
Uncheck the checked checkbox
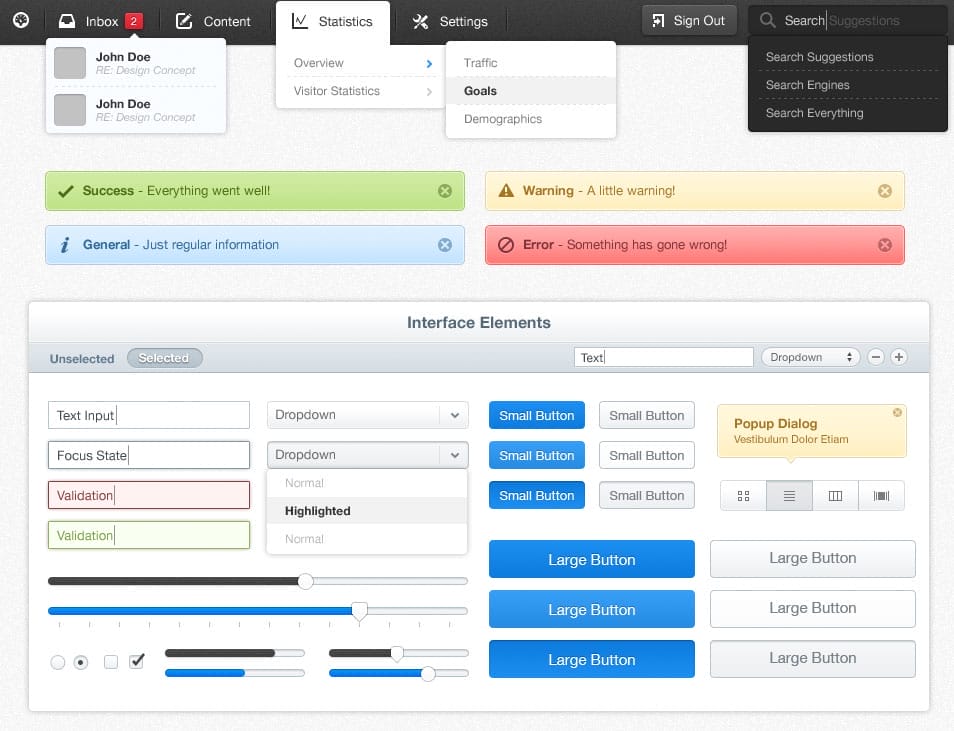pyautogui.click(x=137, y=661)
